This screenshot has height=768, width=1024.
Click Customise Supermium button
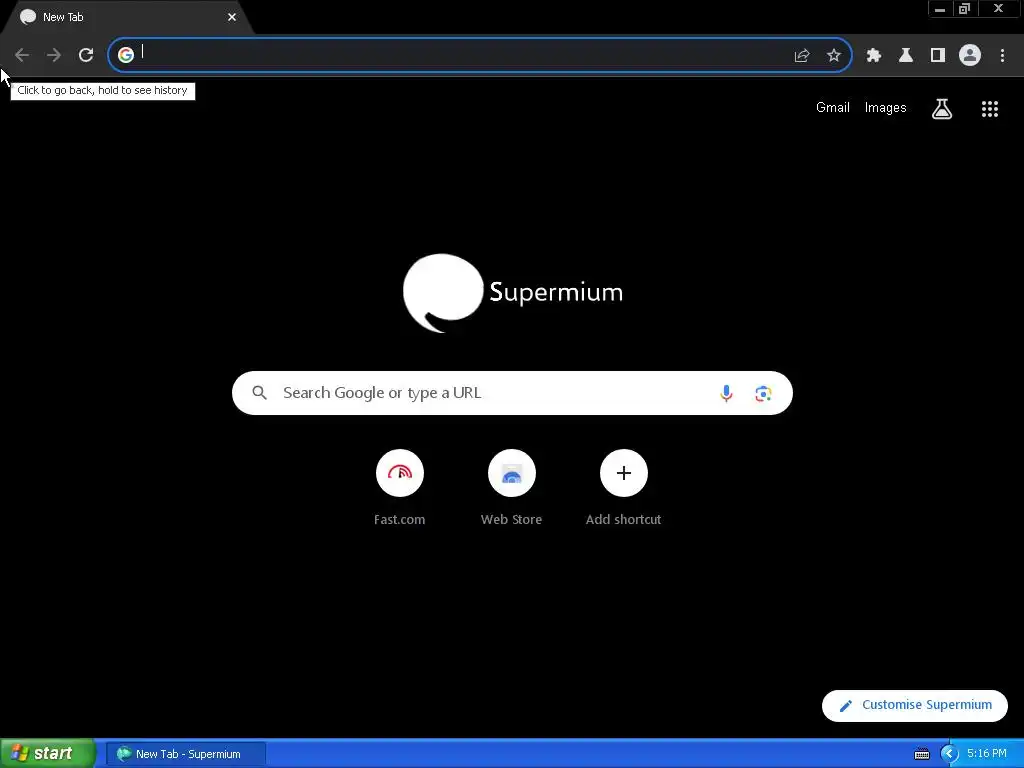pos(914,705)
